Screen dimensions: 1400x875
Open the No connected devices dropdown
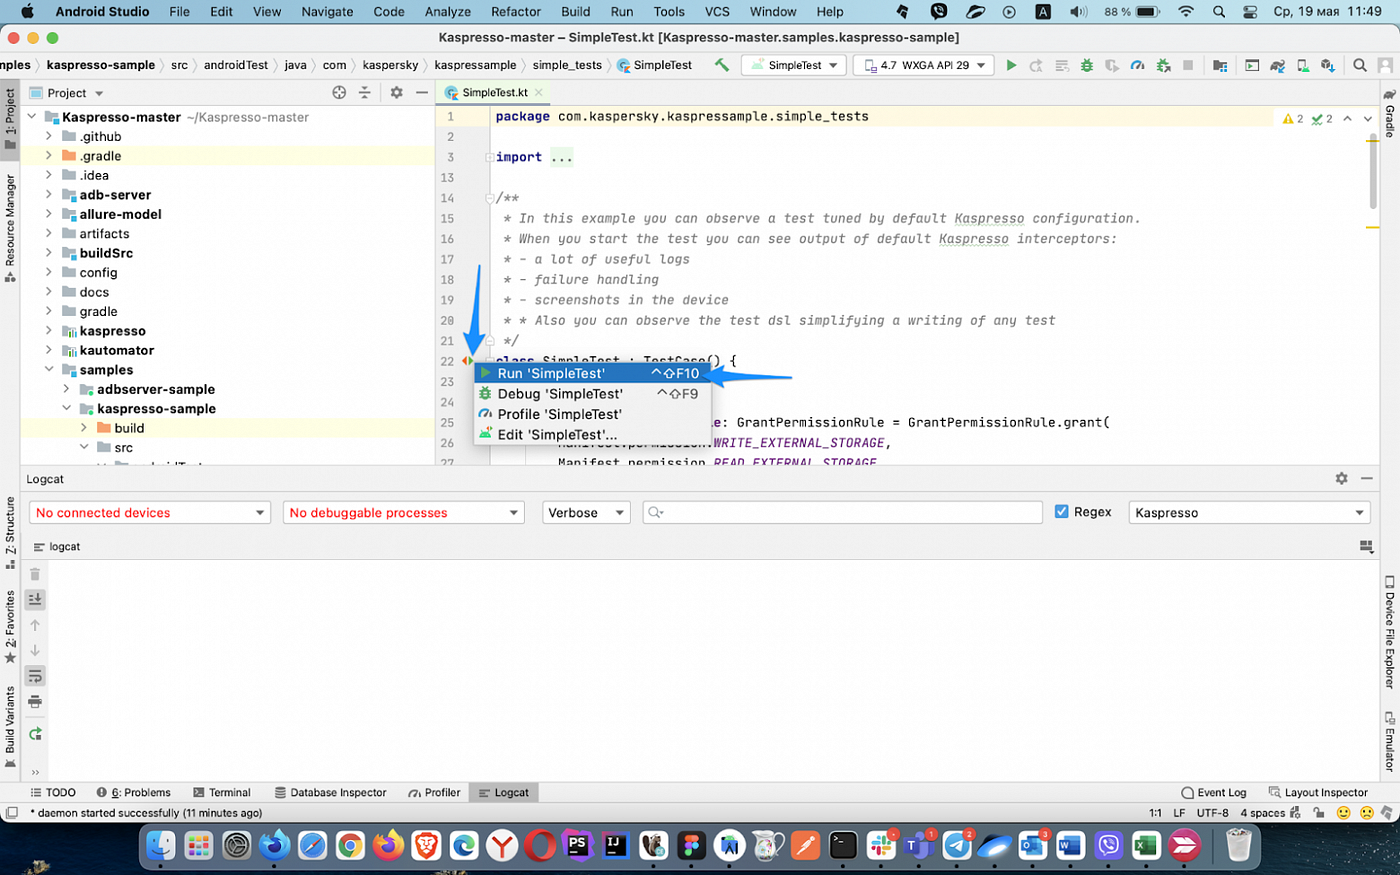tap(150, 513)
